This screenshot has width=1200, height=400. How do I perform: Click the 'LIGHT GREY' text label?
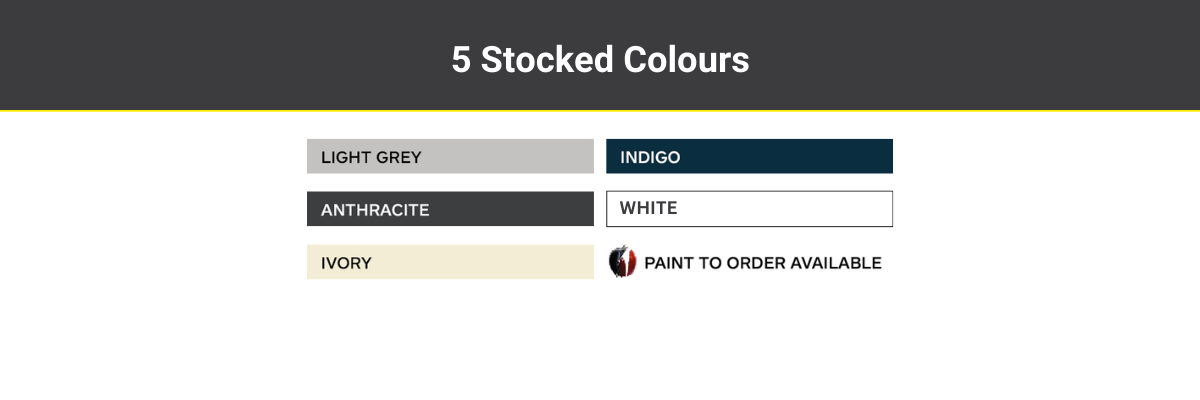[x=371, y=157]
